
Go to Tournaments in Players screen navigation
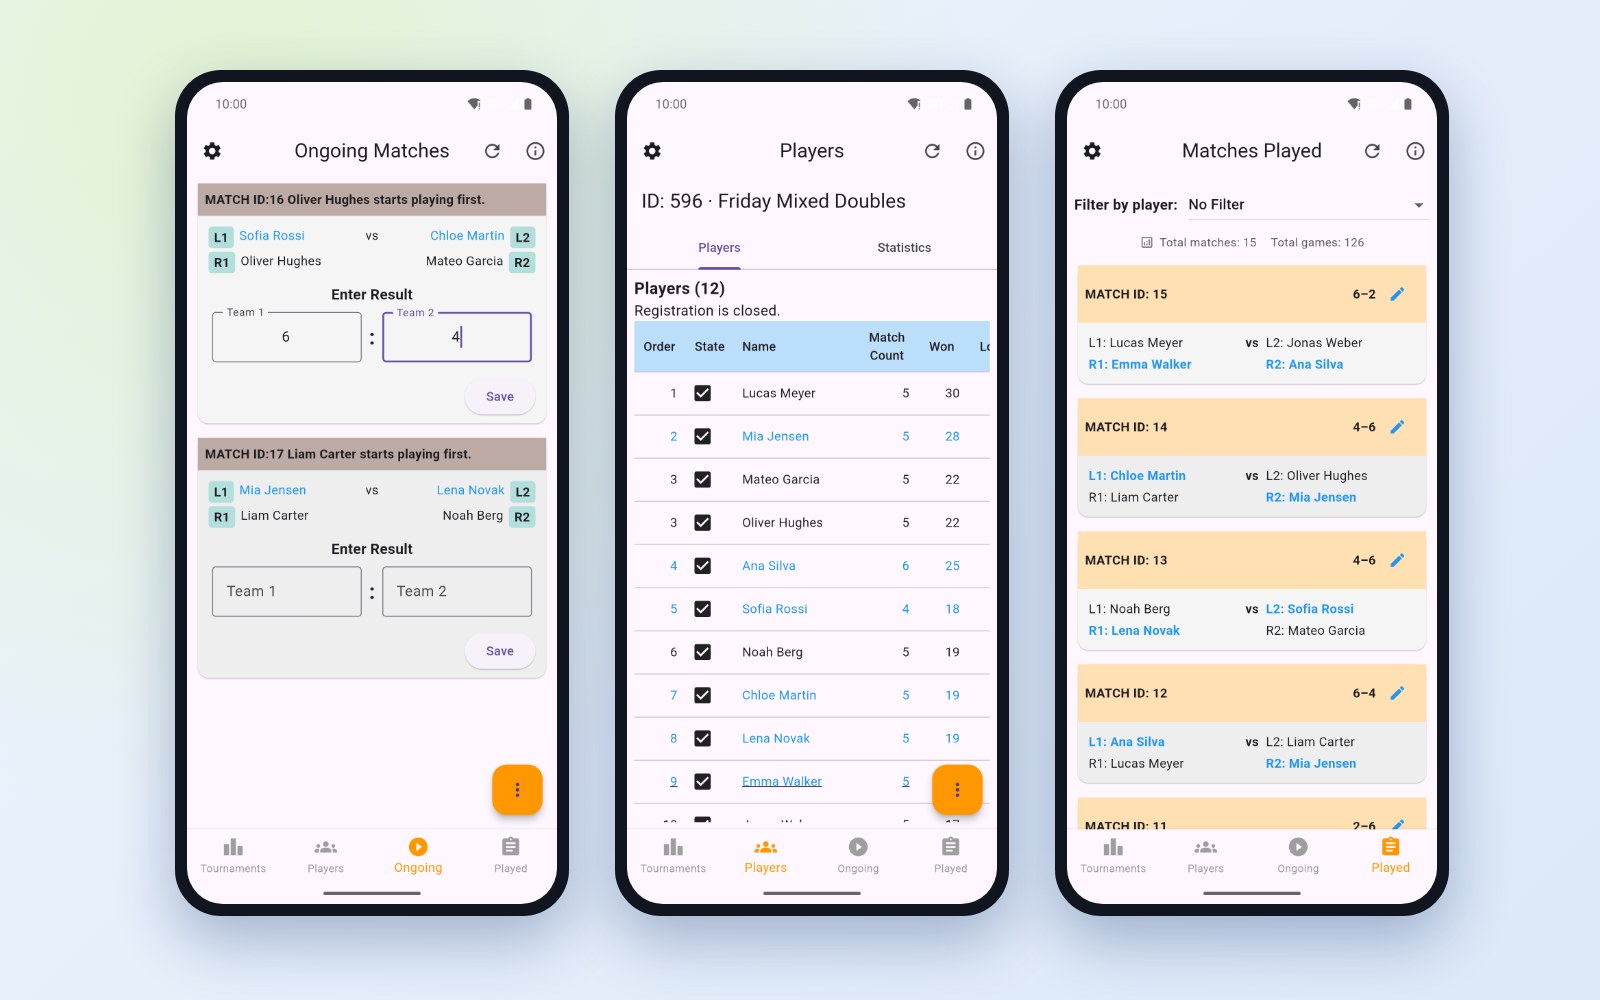point(673,856)
